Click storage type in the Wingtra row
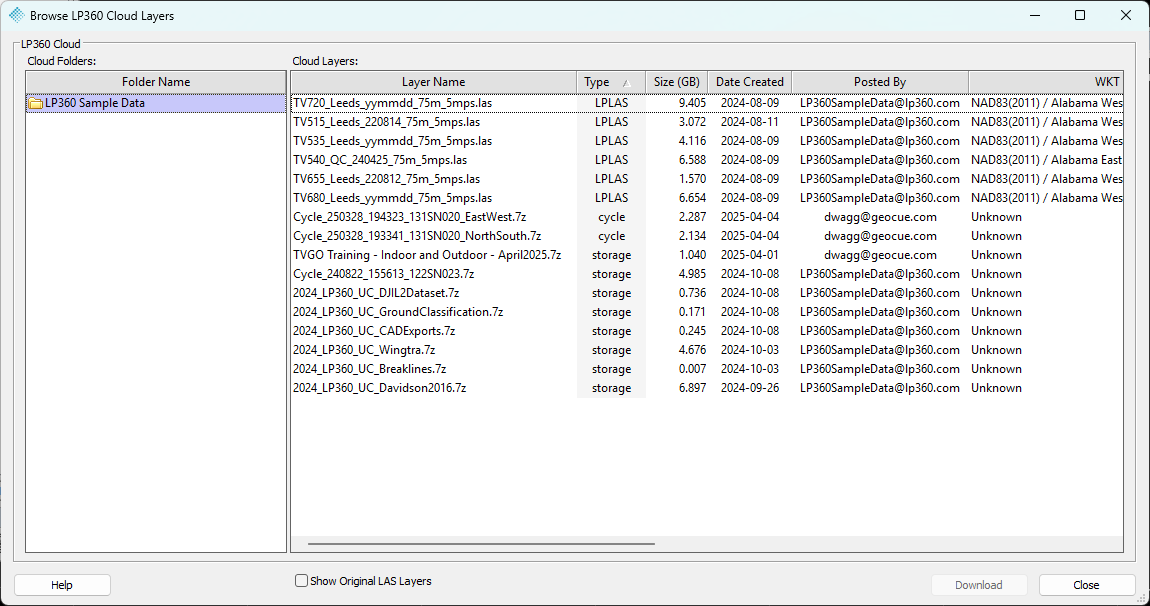Viewport: 1150px width, 606px height. (612, 351)
